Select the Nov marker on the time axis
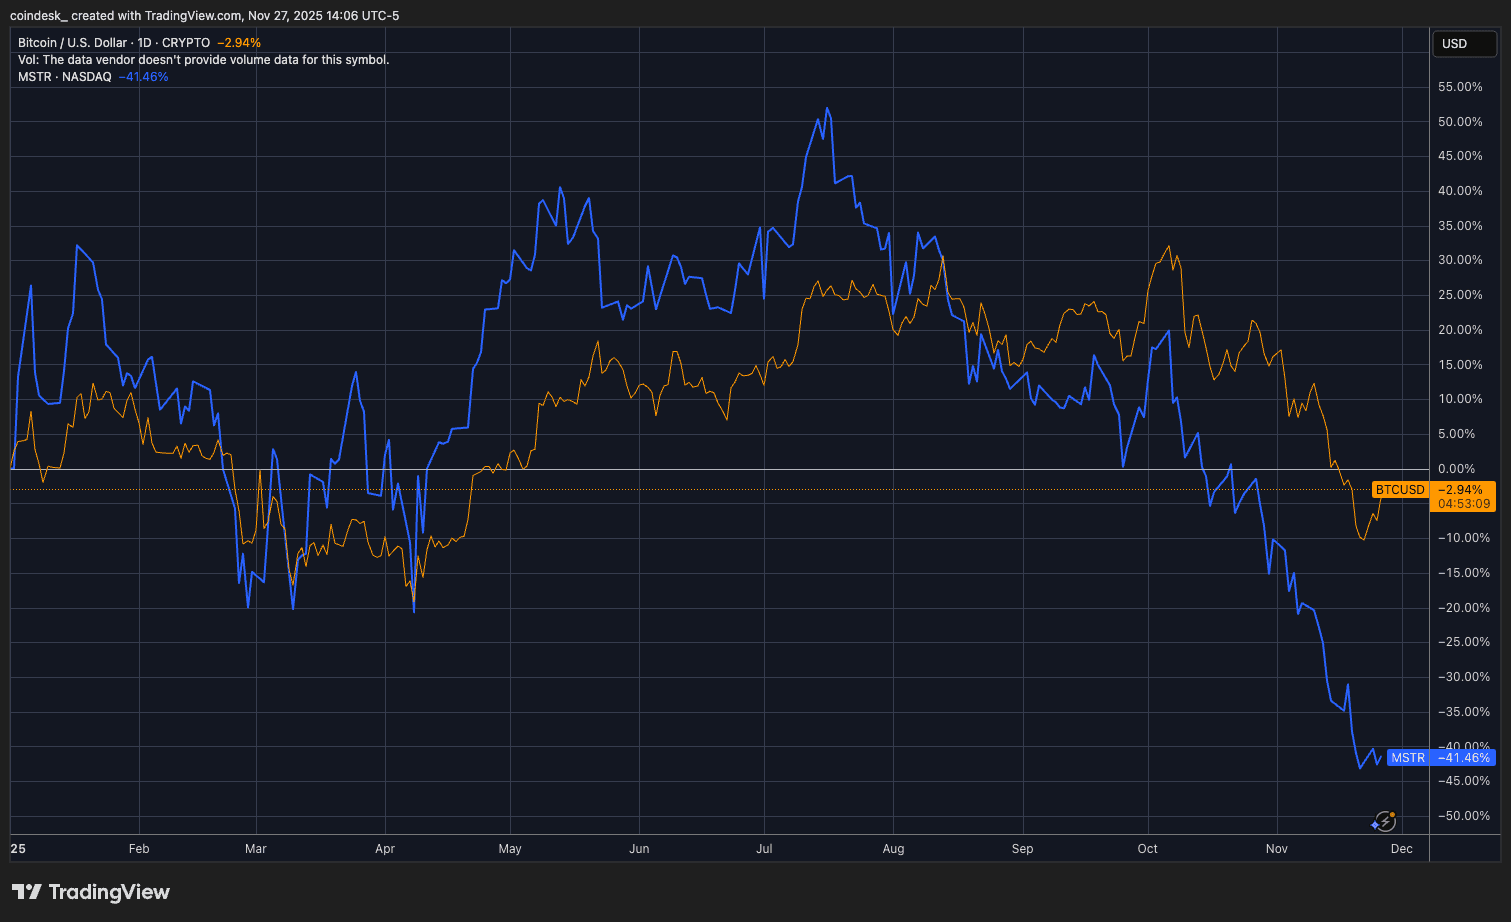Image resolution: width=1511 pixels, height=922 pixels. pyautogui.click(x=1277, y=849)
